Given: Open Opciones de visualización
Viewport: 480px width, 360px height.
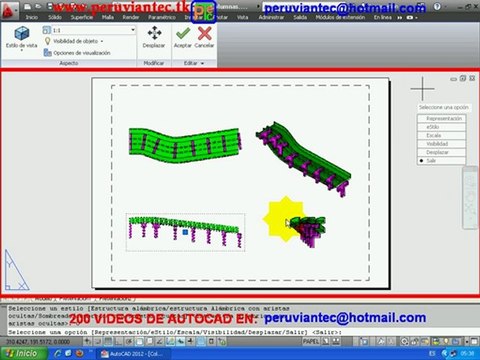Looking at the screenshot, I should tap(77, 53).
